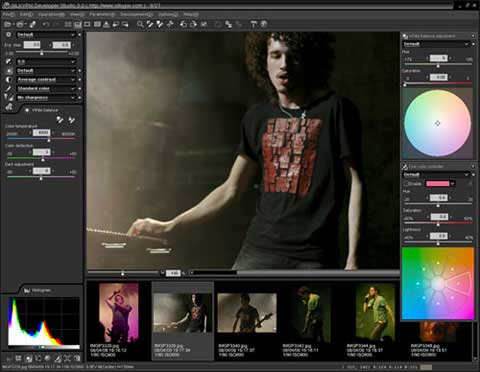Click the hammer tool icon in top toolbar
Image resolution: width=480 pixels, height=372 pixels.
(254, 24)
